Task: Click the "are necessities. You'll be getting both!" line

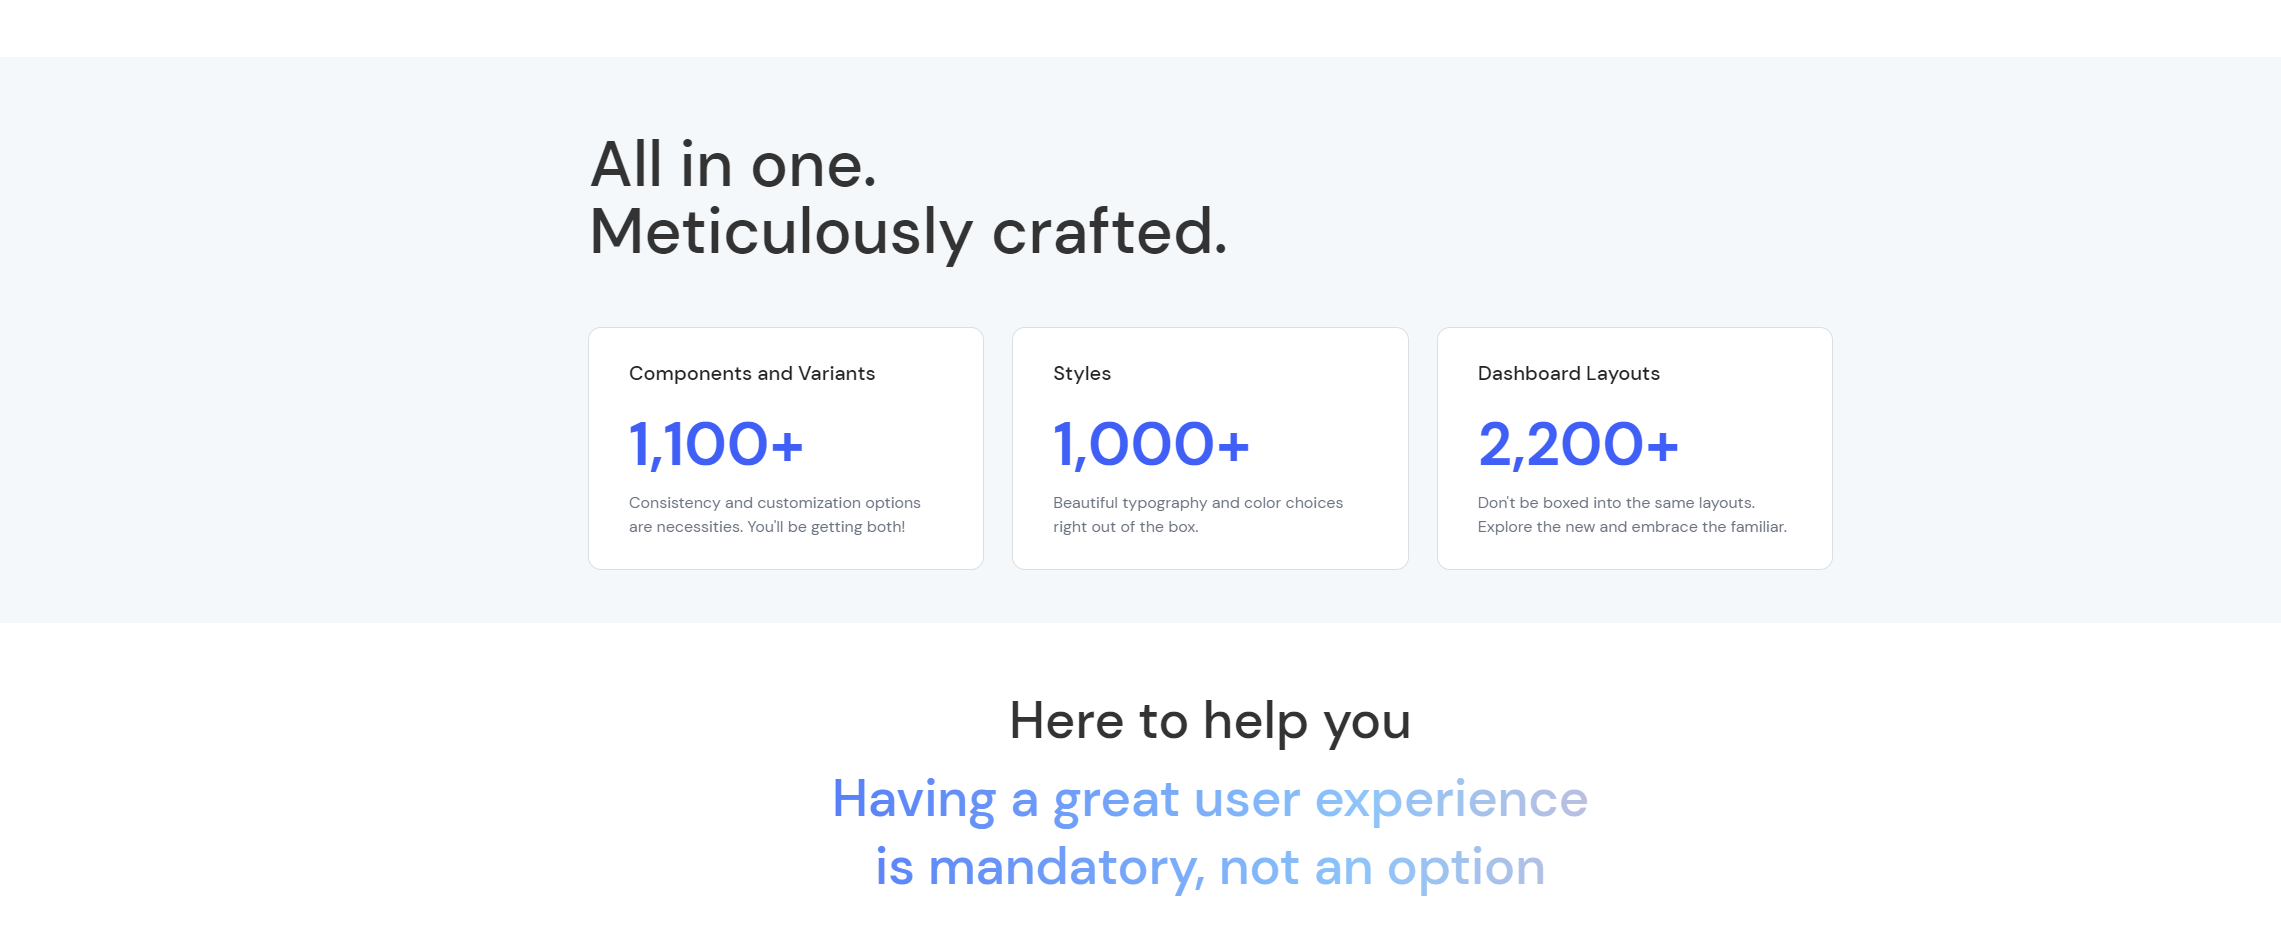Action: coord(766,527)
